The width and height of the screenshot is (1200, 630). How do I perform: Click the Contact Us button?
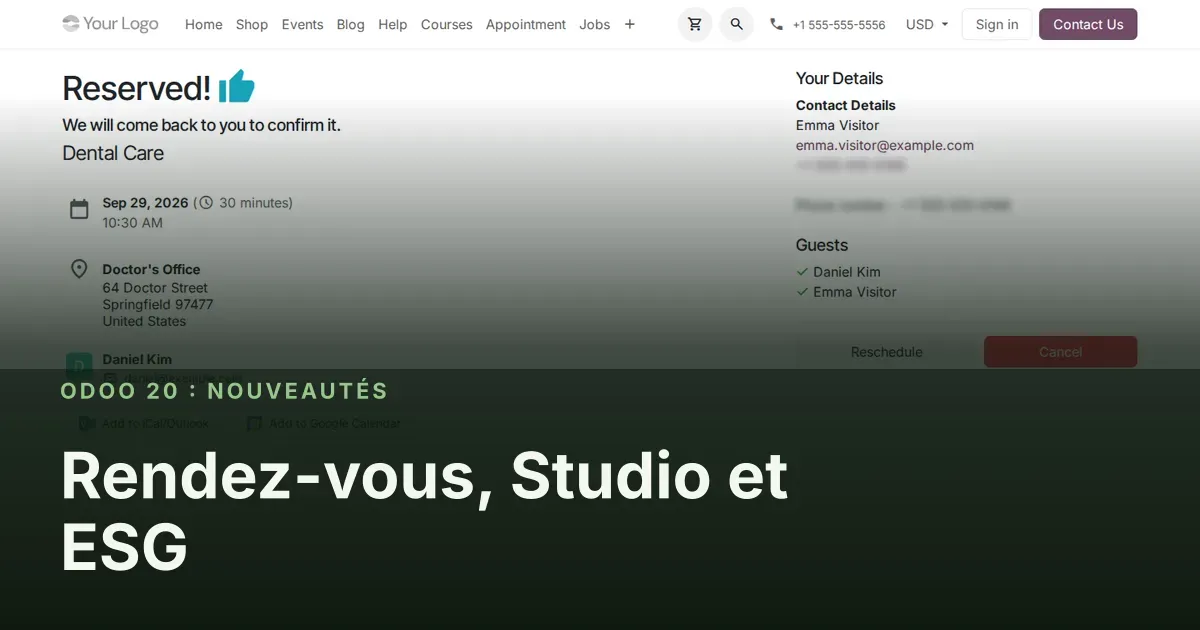[1088, 24]
